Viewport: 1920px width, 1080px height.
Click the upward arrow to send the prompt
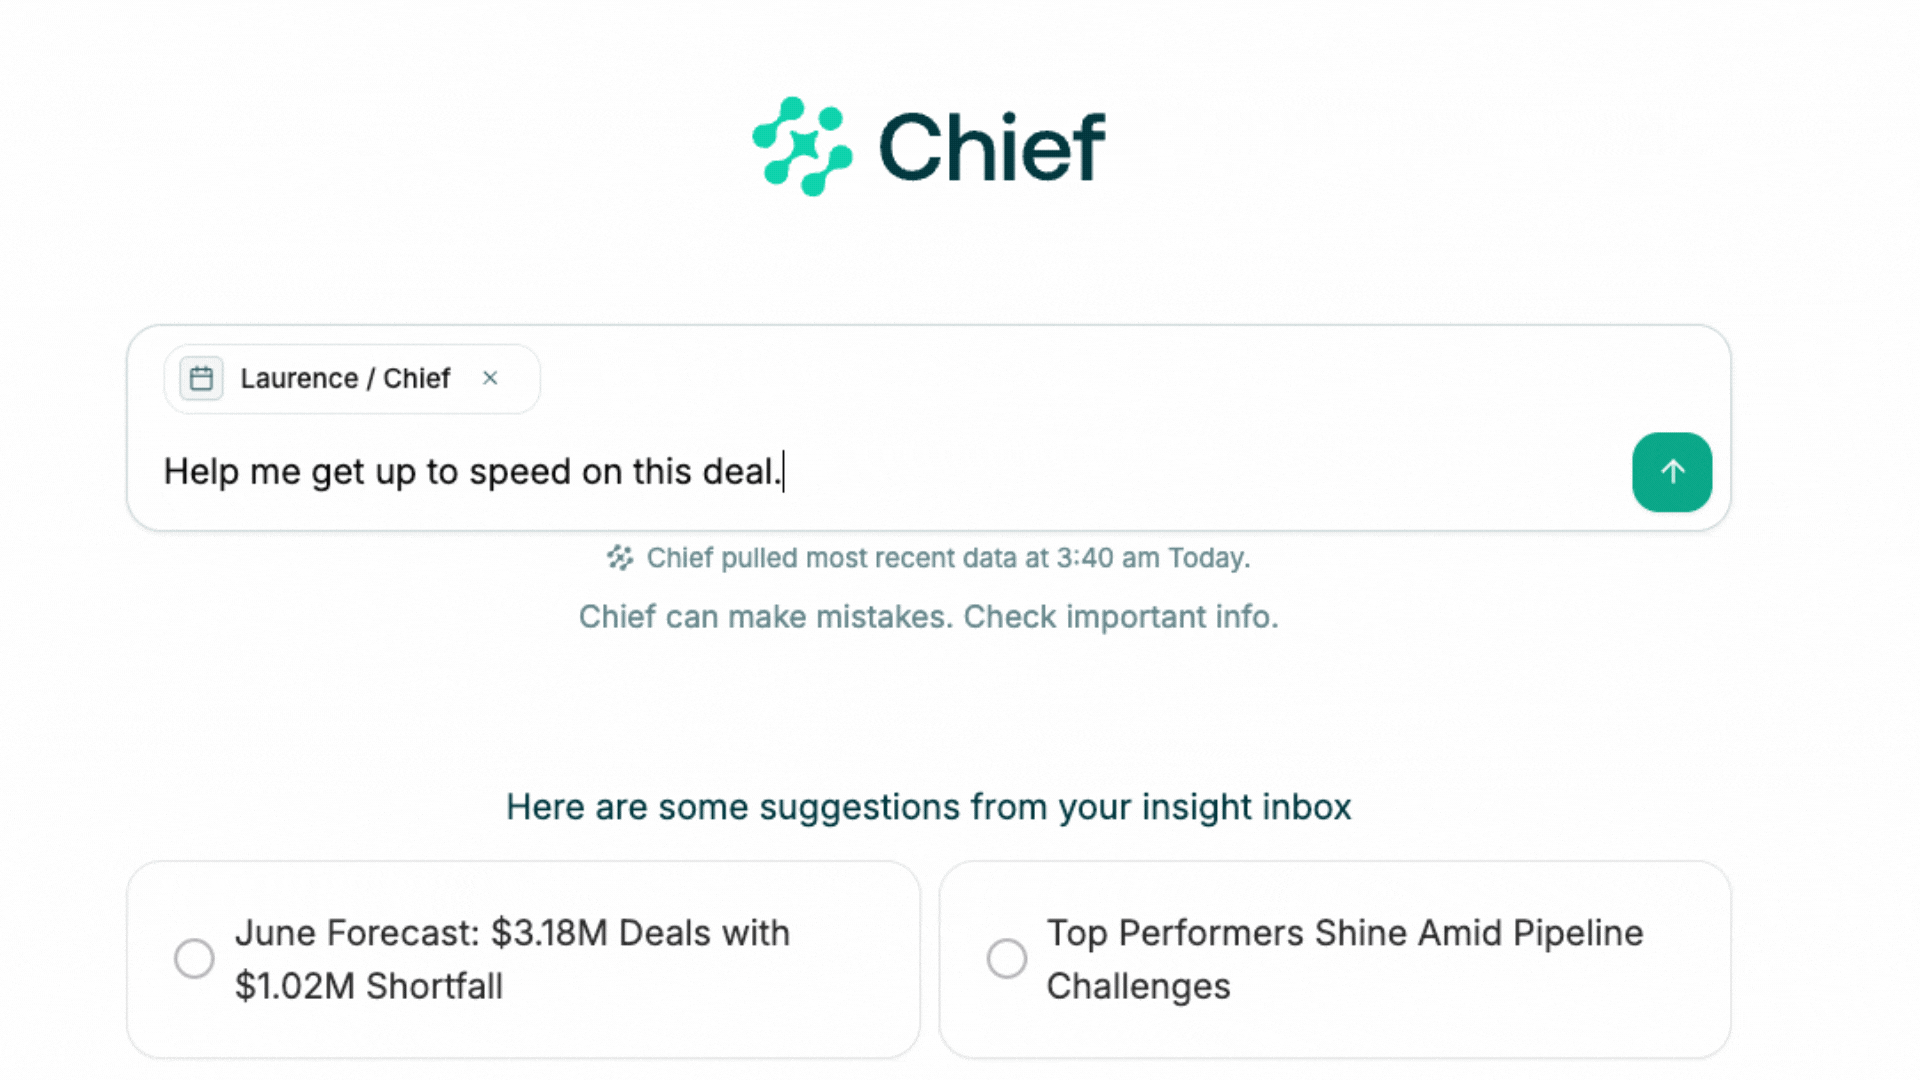coord(1671,472)
